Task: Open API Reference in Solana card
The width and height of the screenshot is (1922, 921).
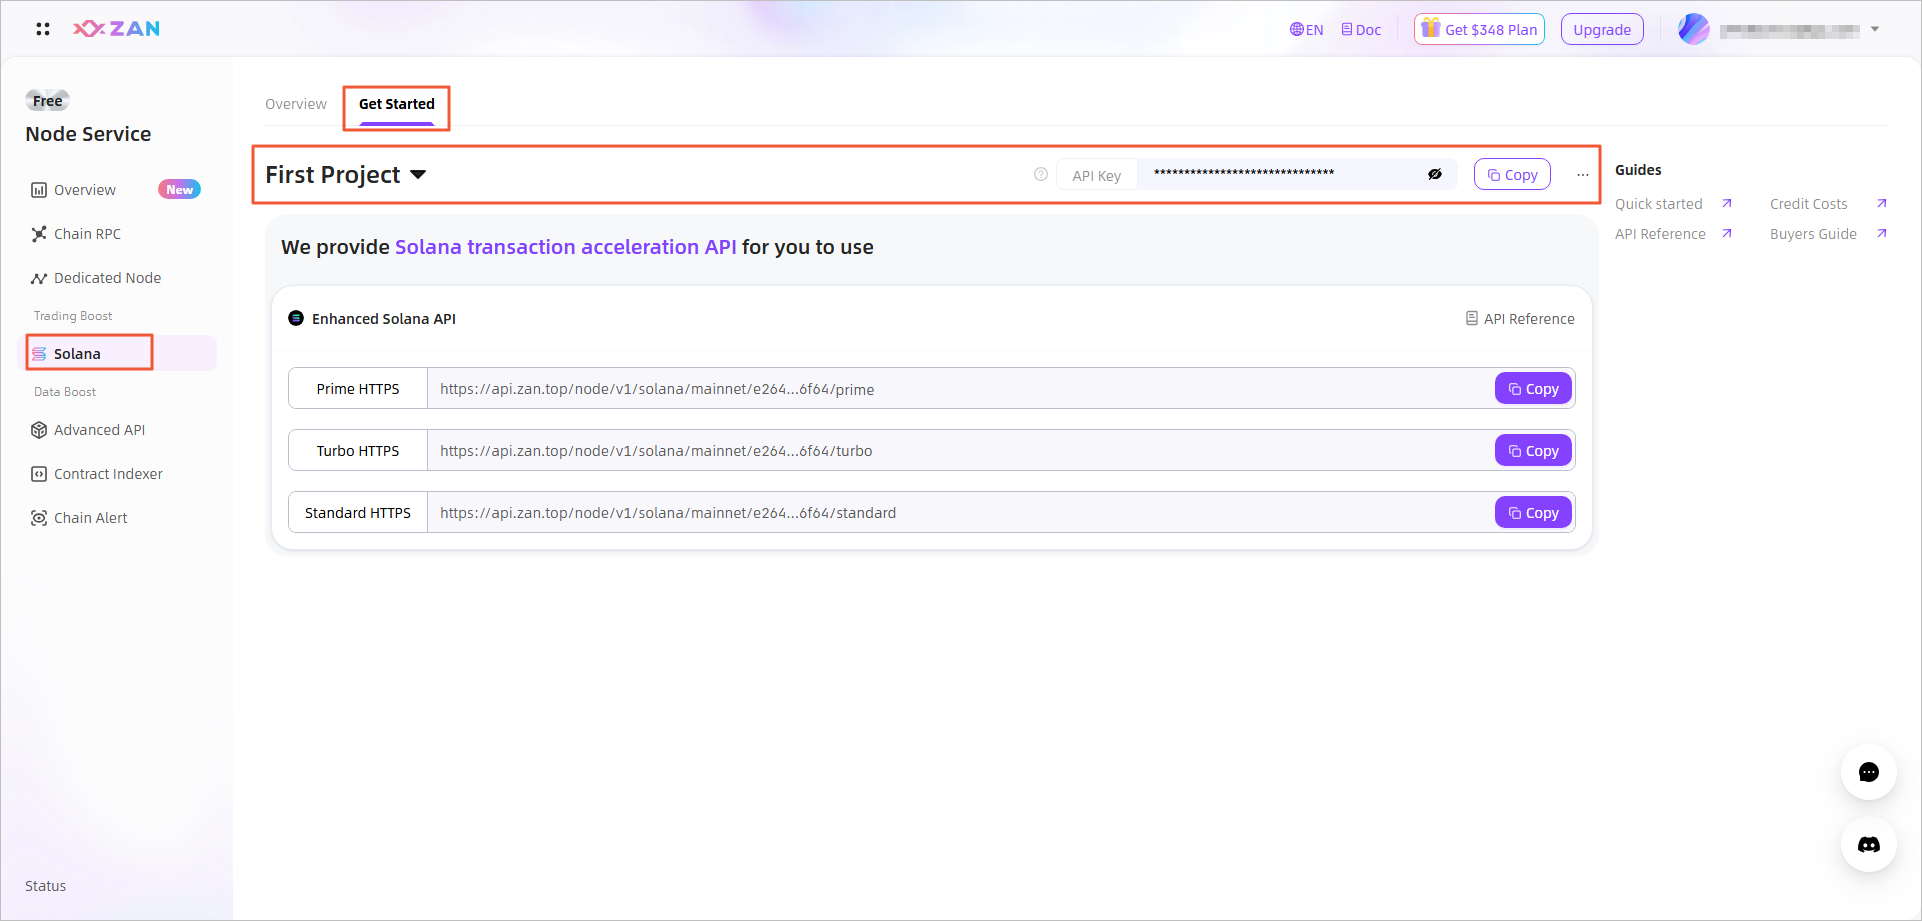Action: click(1520, 319)
